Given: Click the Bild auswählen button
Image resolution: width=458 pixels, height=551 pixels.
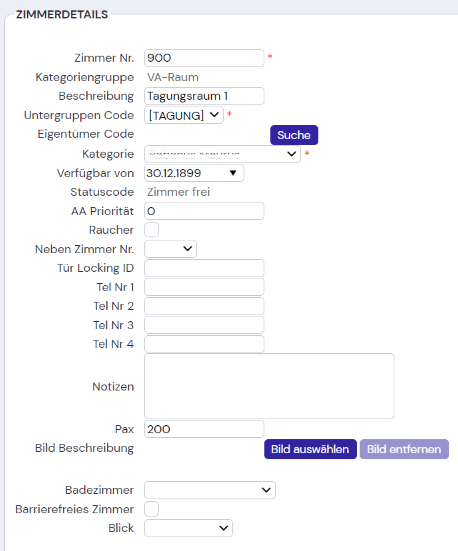Looking at the screenshot, I should coord(310,449).
